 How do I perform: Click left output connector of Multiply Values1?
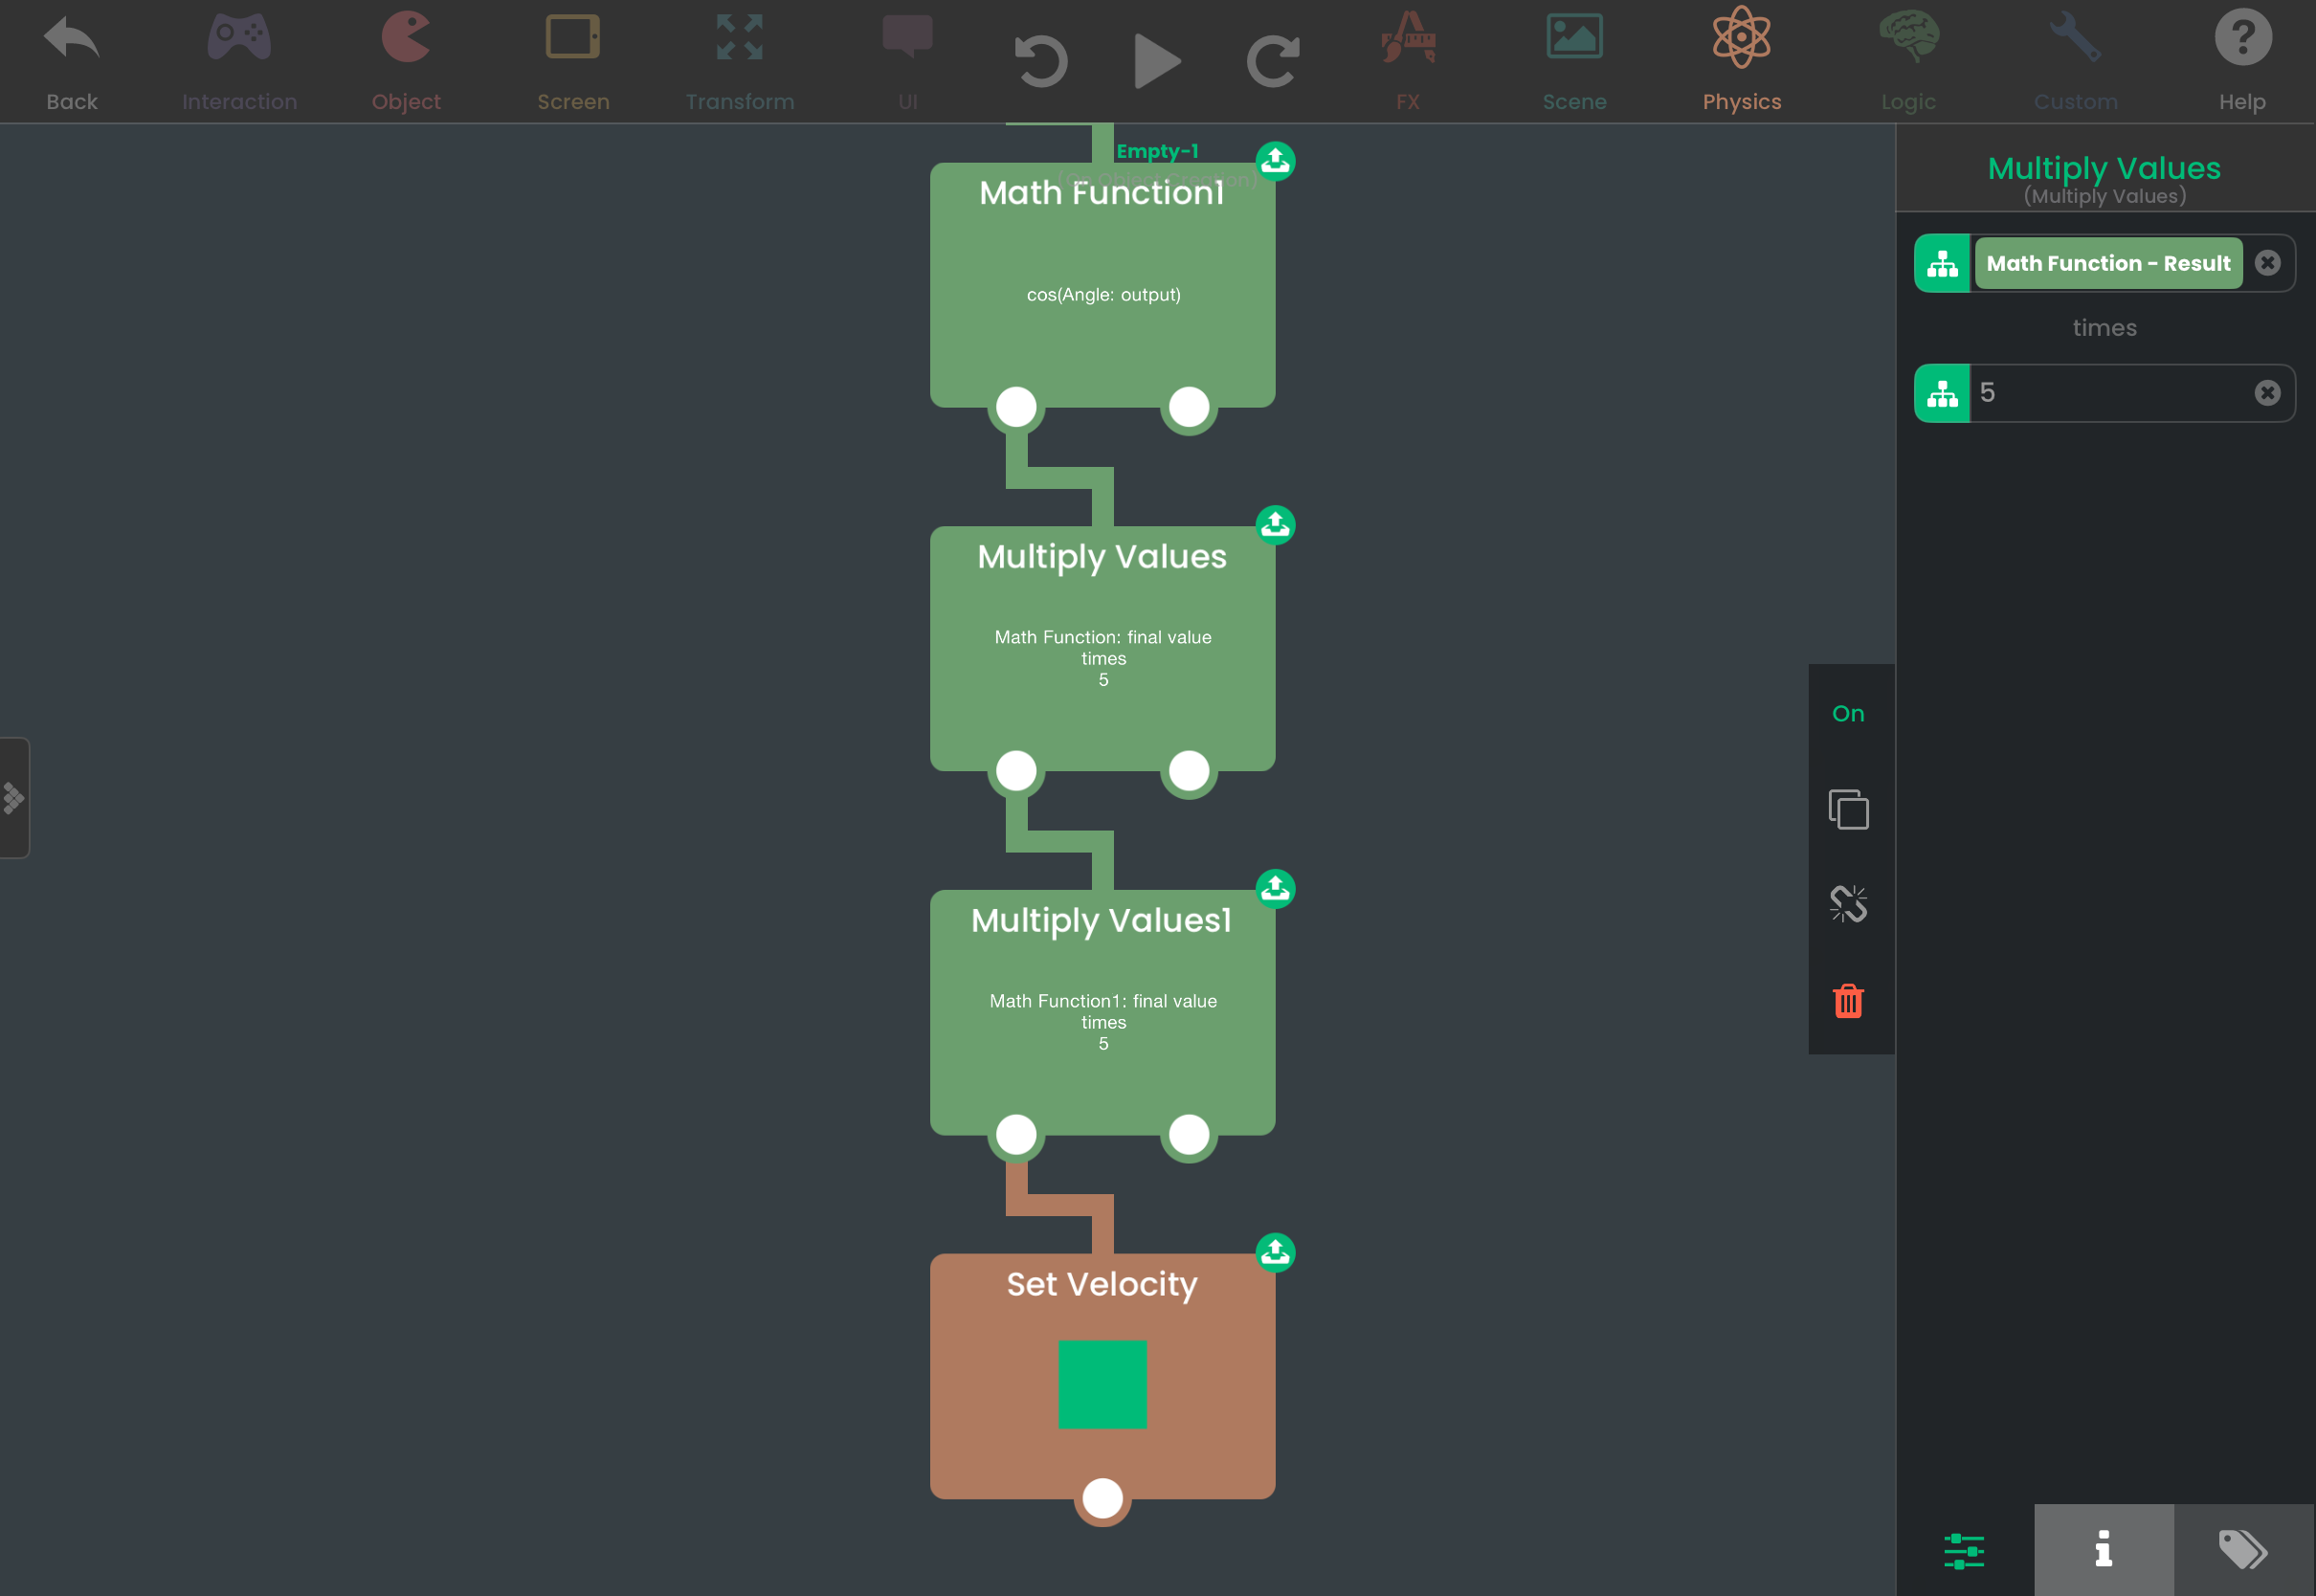(x=1016, y=1135)
